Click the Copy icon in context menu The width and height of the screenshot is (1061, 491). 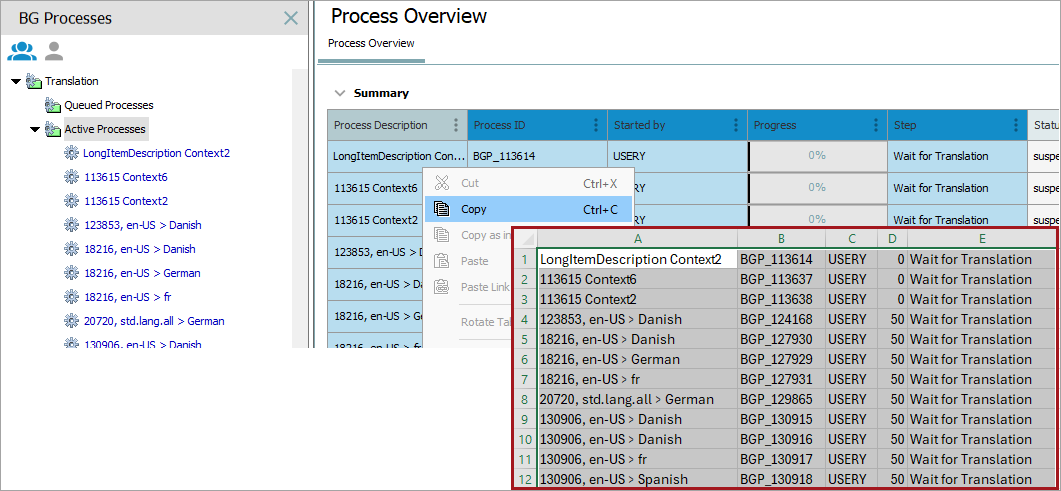coord(441,209)
